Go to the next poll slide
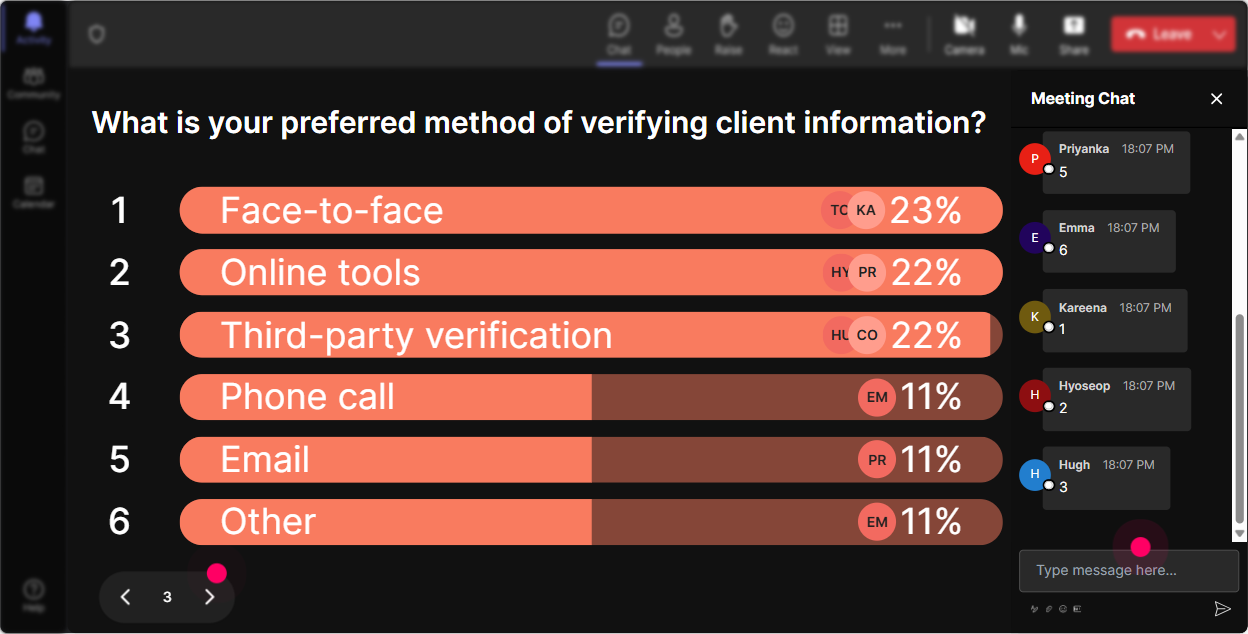The height and width of the screenshot is (634, 1248). [209, 597]
